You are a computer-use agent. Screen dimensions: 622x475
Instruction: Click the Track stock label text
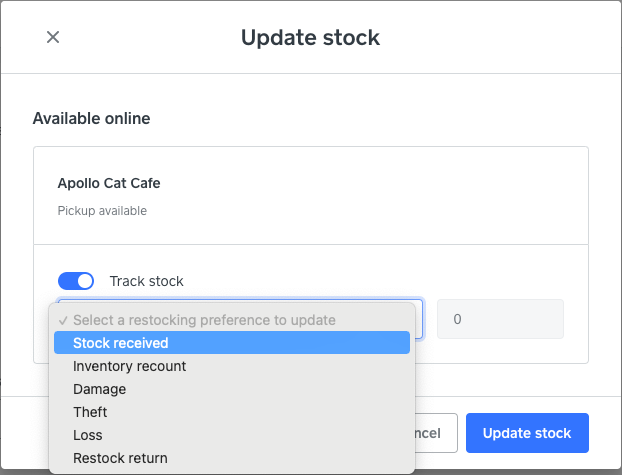(x=147, y=281)
